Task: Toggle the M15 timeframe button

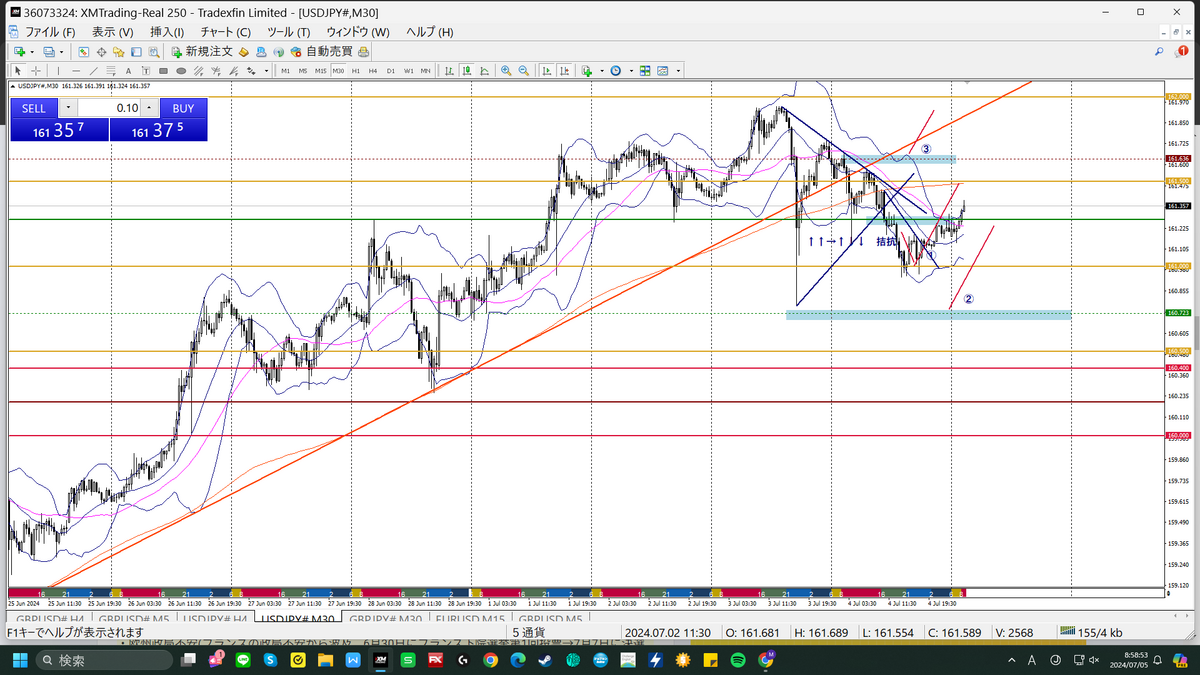Action: pos(321,71)
